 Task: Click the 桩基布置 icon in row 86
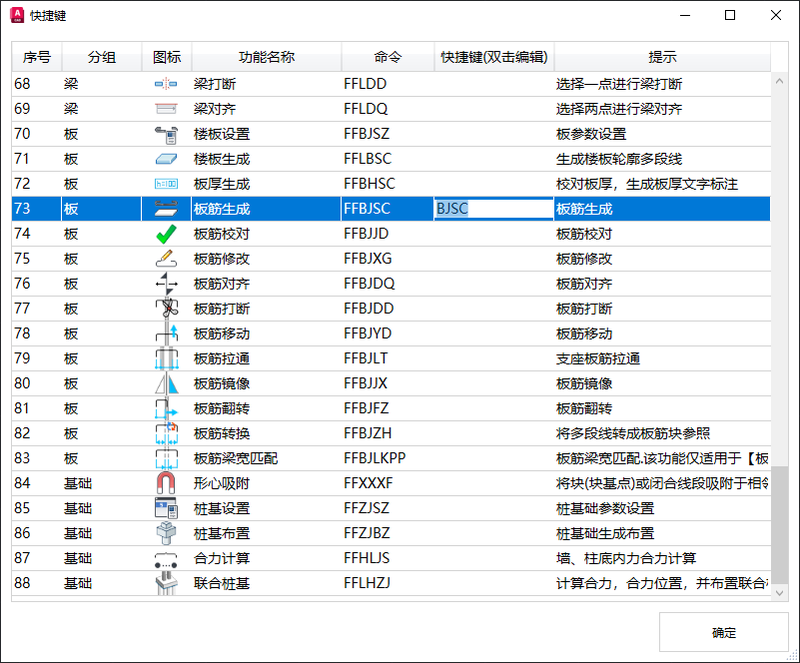coord(166,534)
